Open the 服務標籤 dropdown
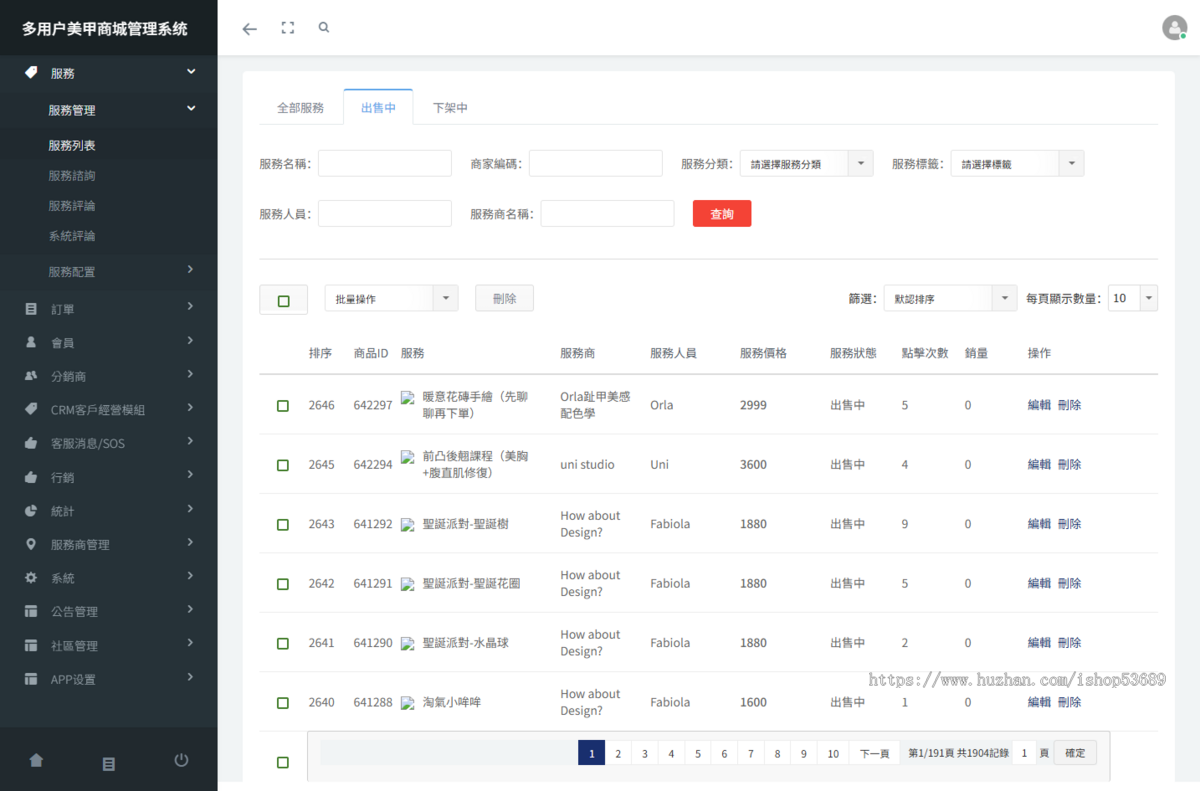 [1017, 163]
